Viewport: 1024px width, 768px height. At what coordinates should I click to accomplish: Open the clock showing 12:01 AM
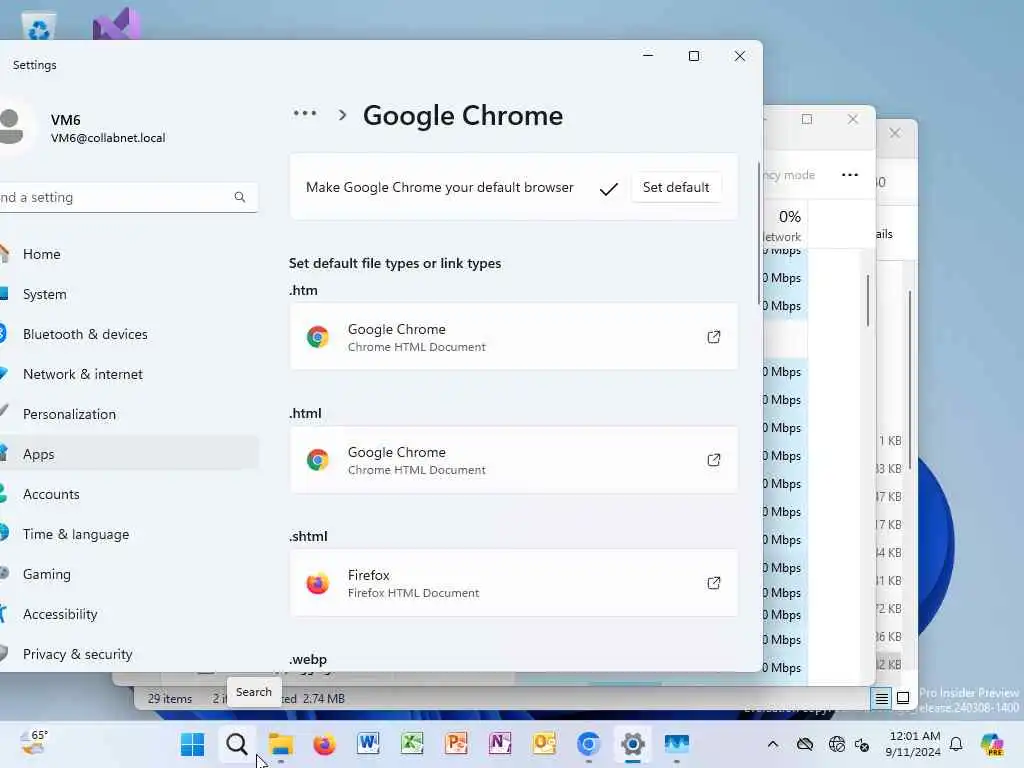914,744
